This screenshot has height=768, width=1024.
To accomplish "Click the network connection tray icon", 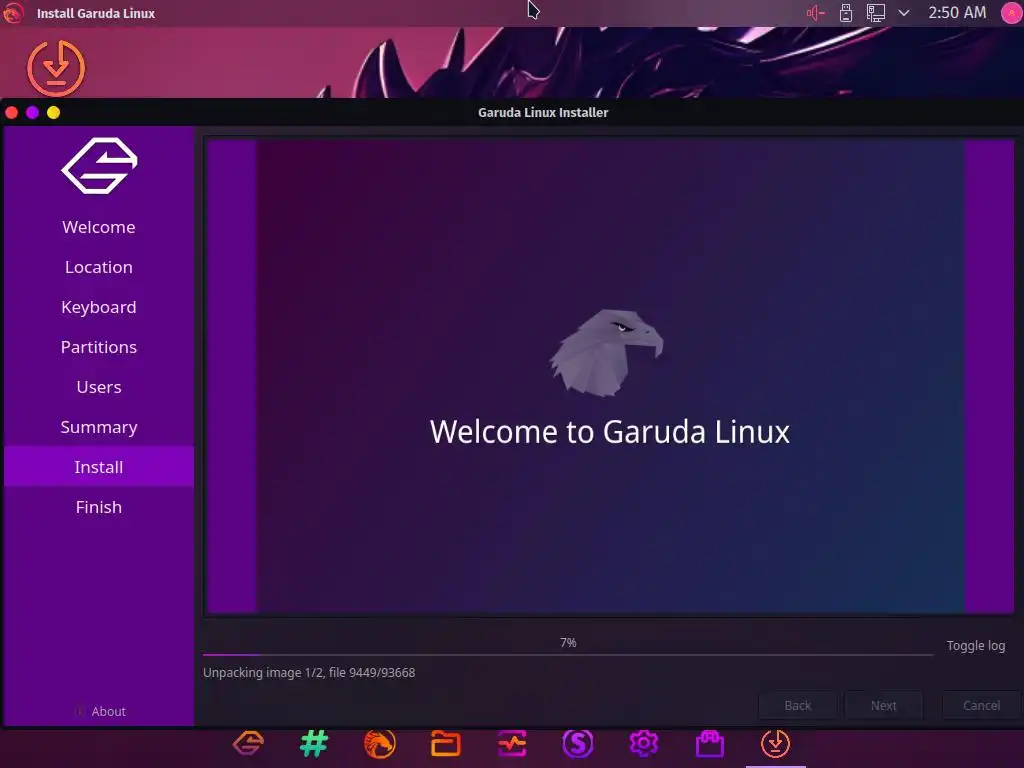I will tap(876, 13).
